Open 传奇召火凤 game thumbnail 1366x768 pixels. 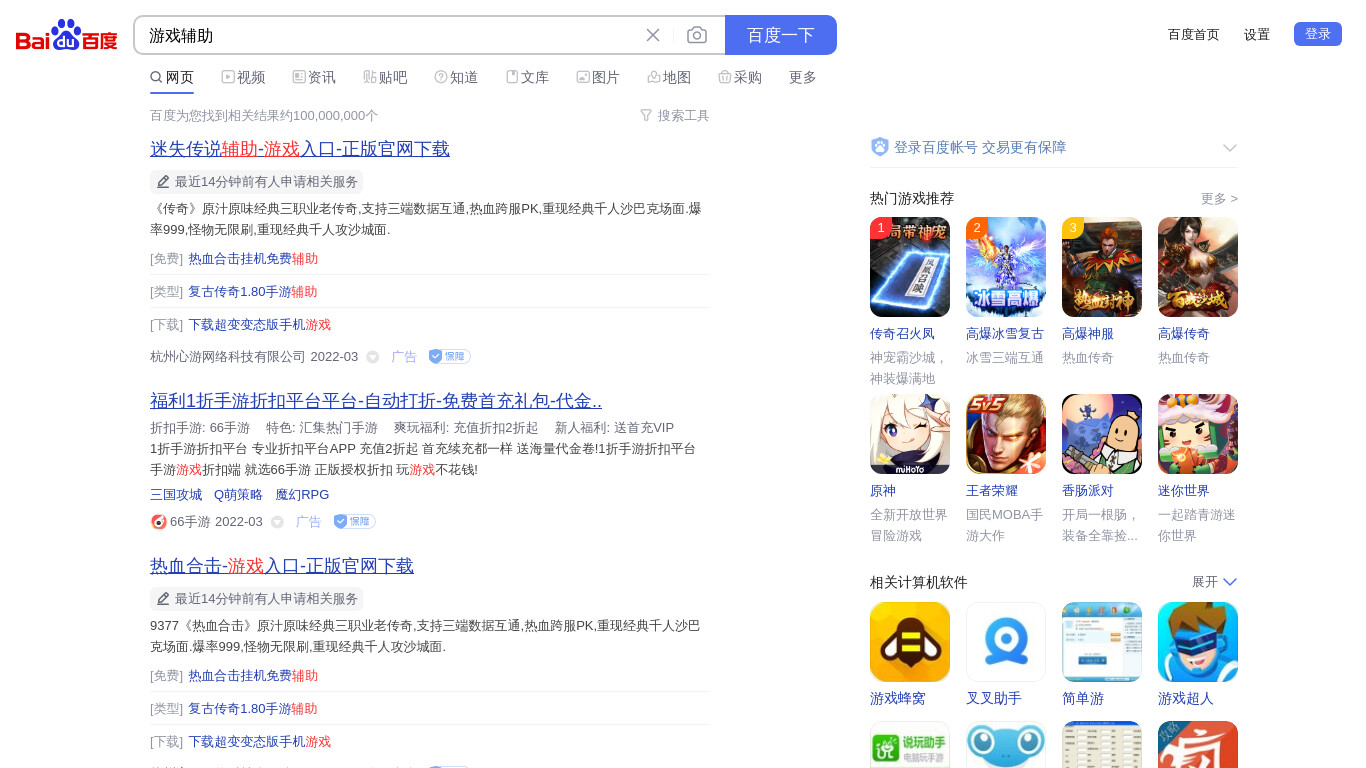(910, 267)
